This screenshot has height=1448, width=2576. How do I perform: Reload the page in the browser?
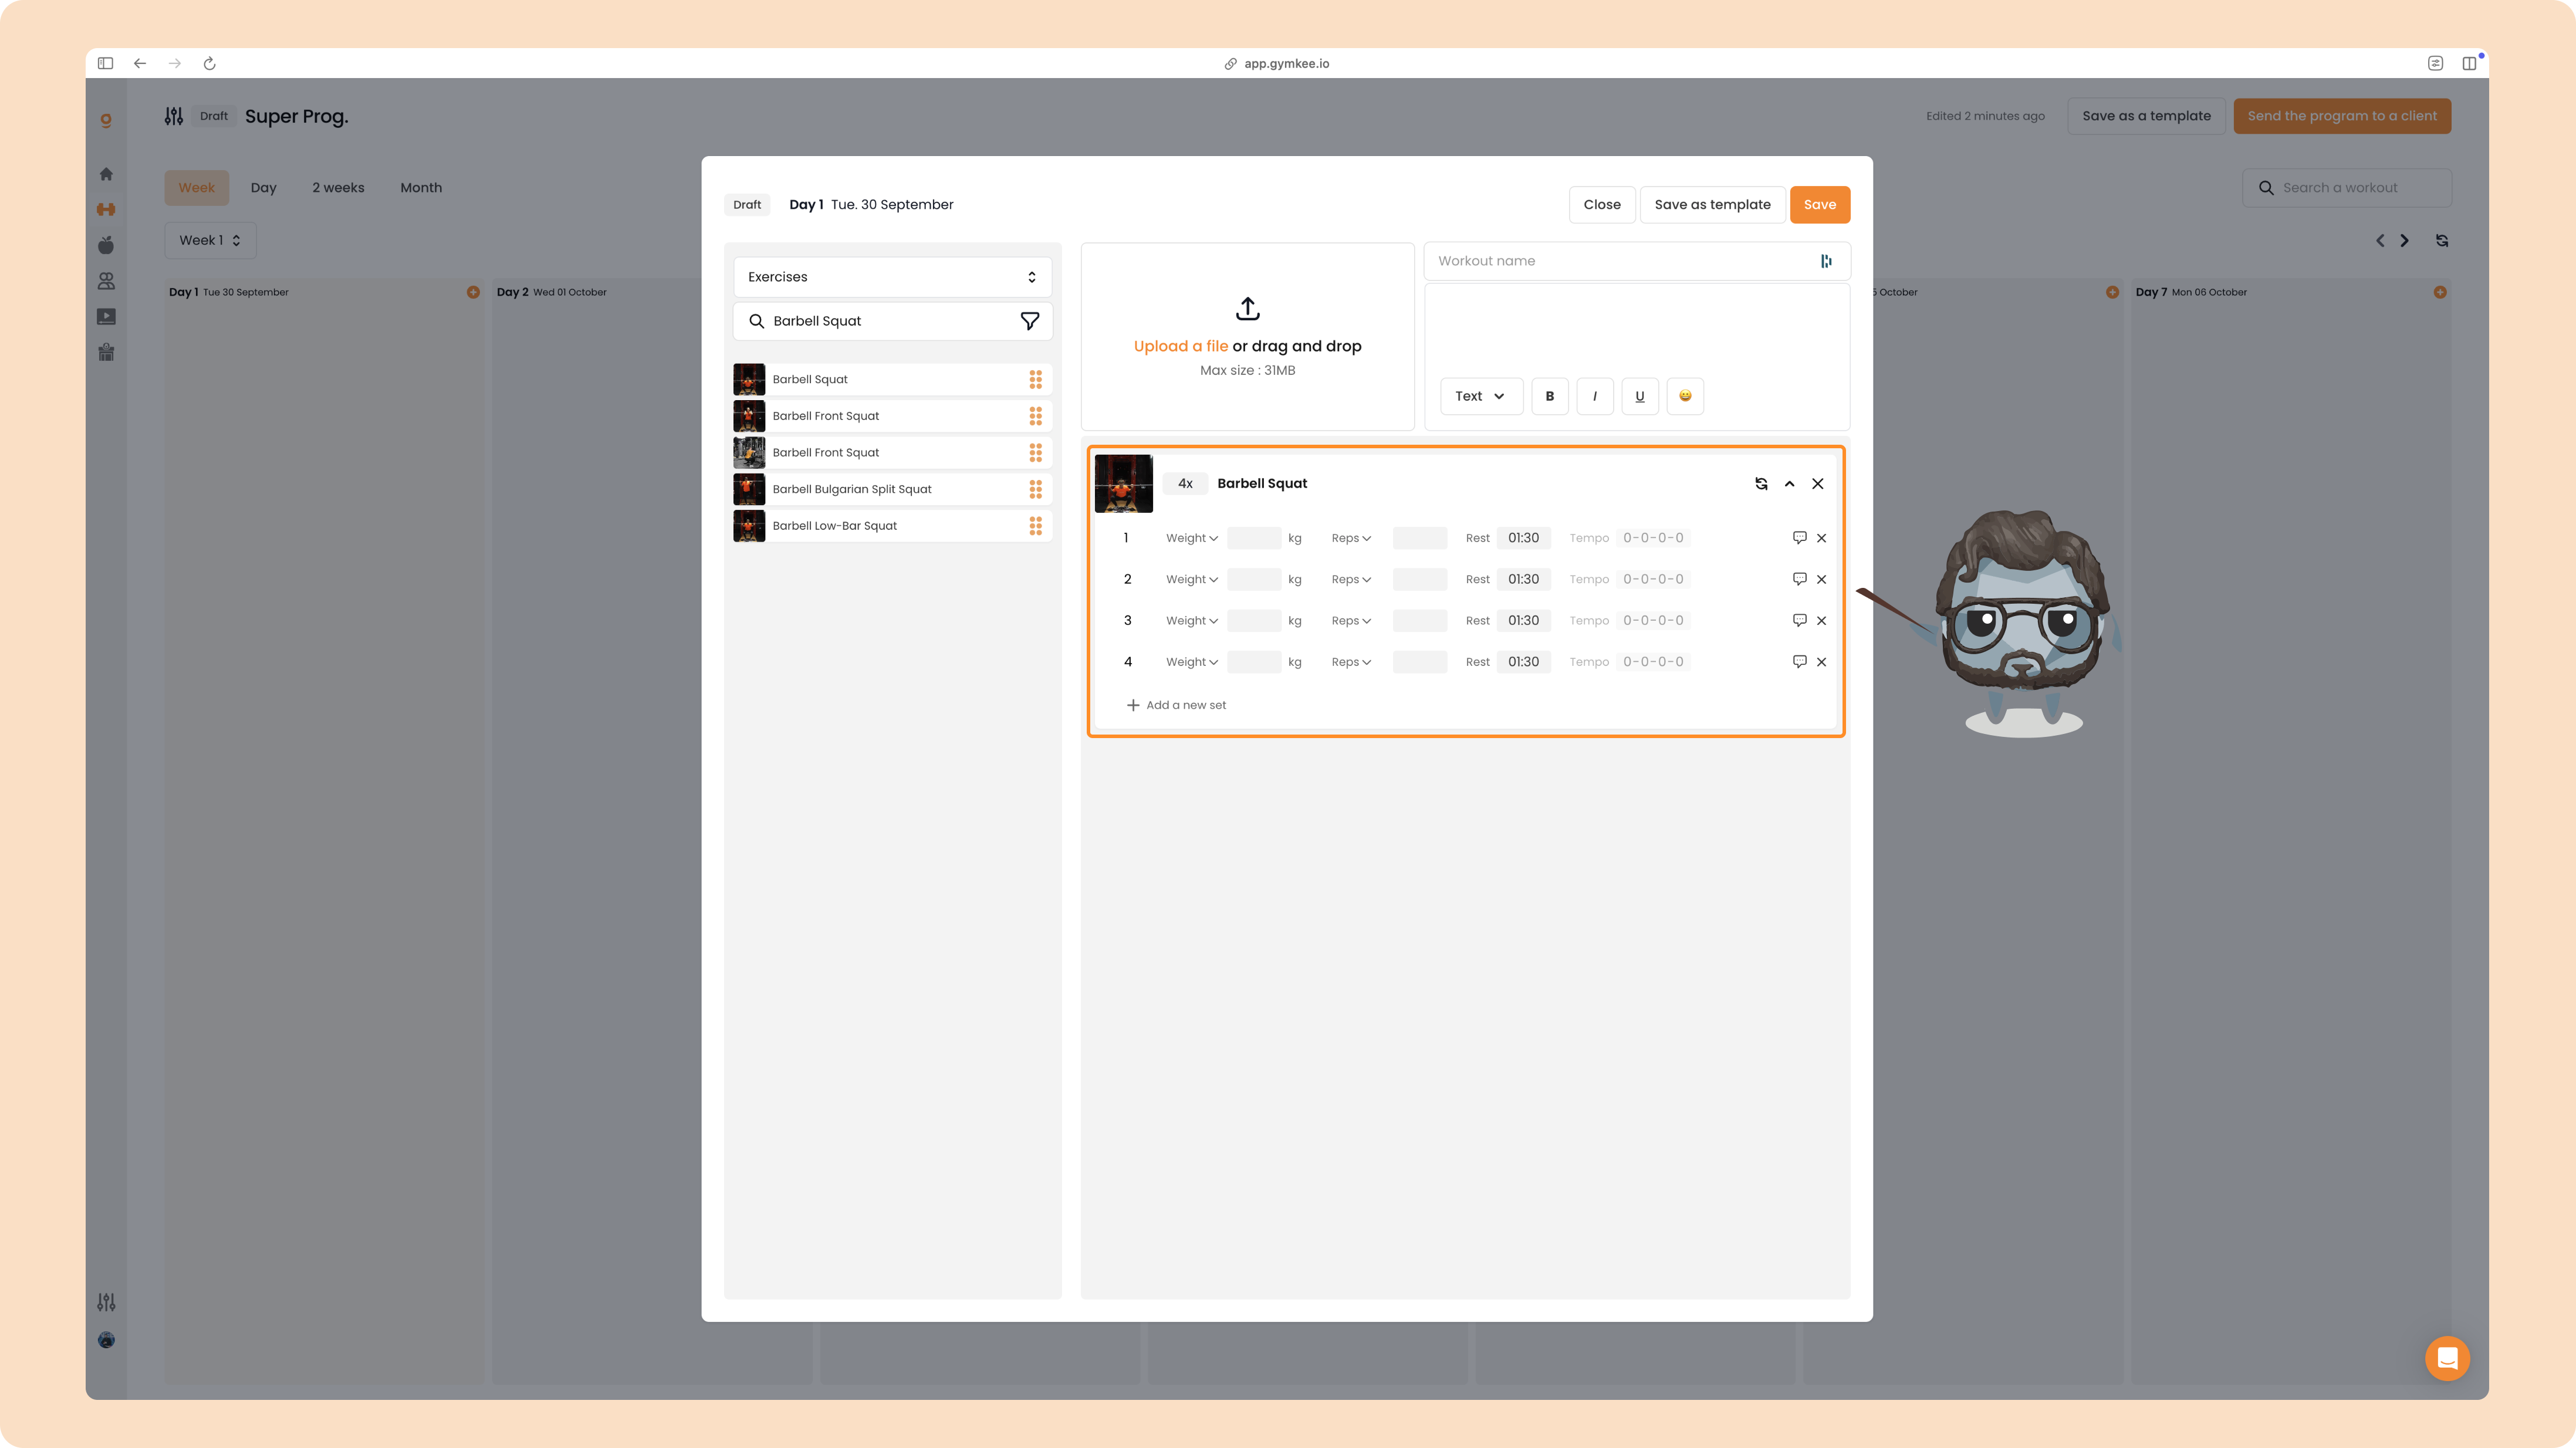[209, 63]
